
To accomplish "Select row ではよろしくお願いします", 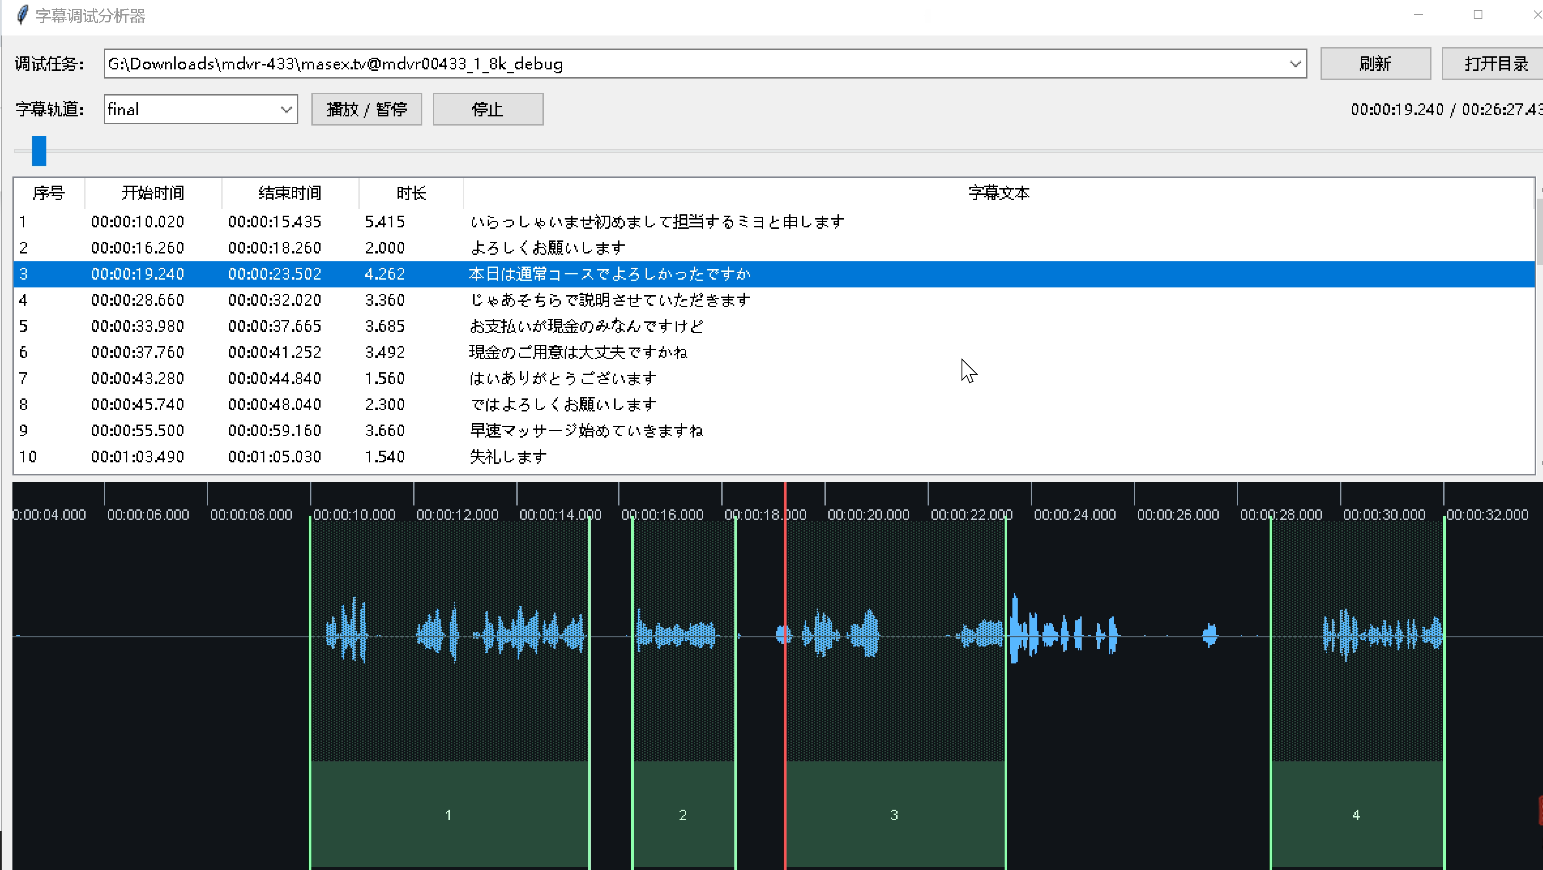I will tap(774, 404).
